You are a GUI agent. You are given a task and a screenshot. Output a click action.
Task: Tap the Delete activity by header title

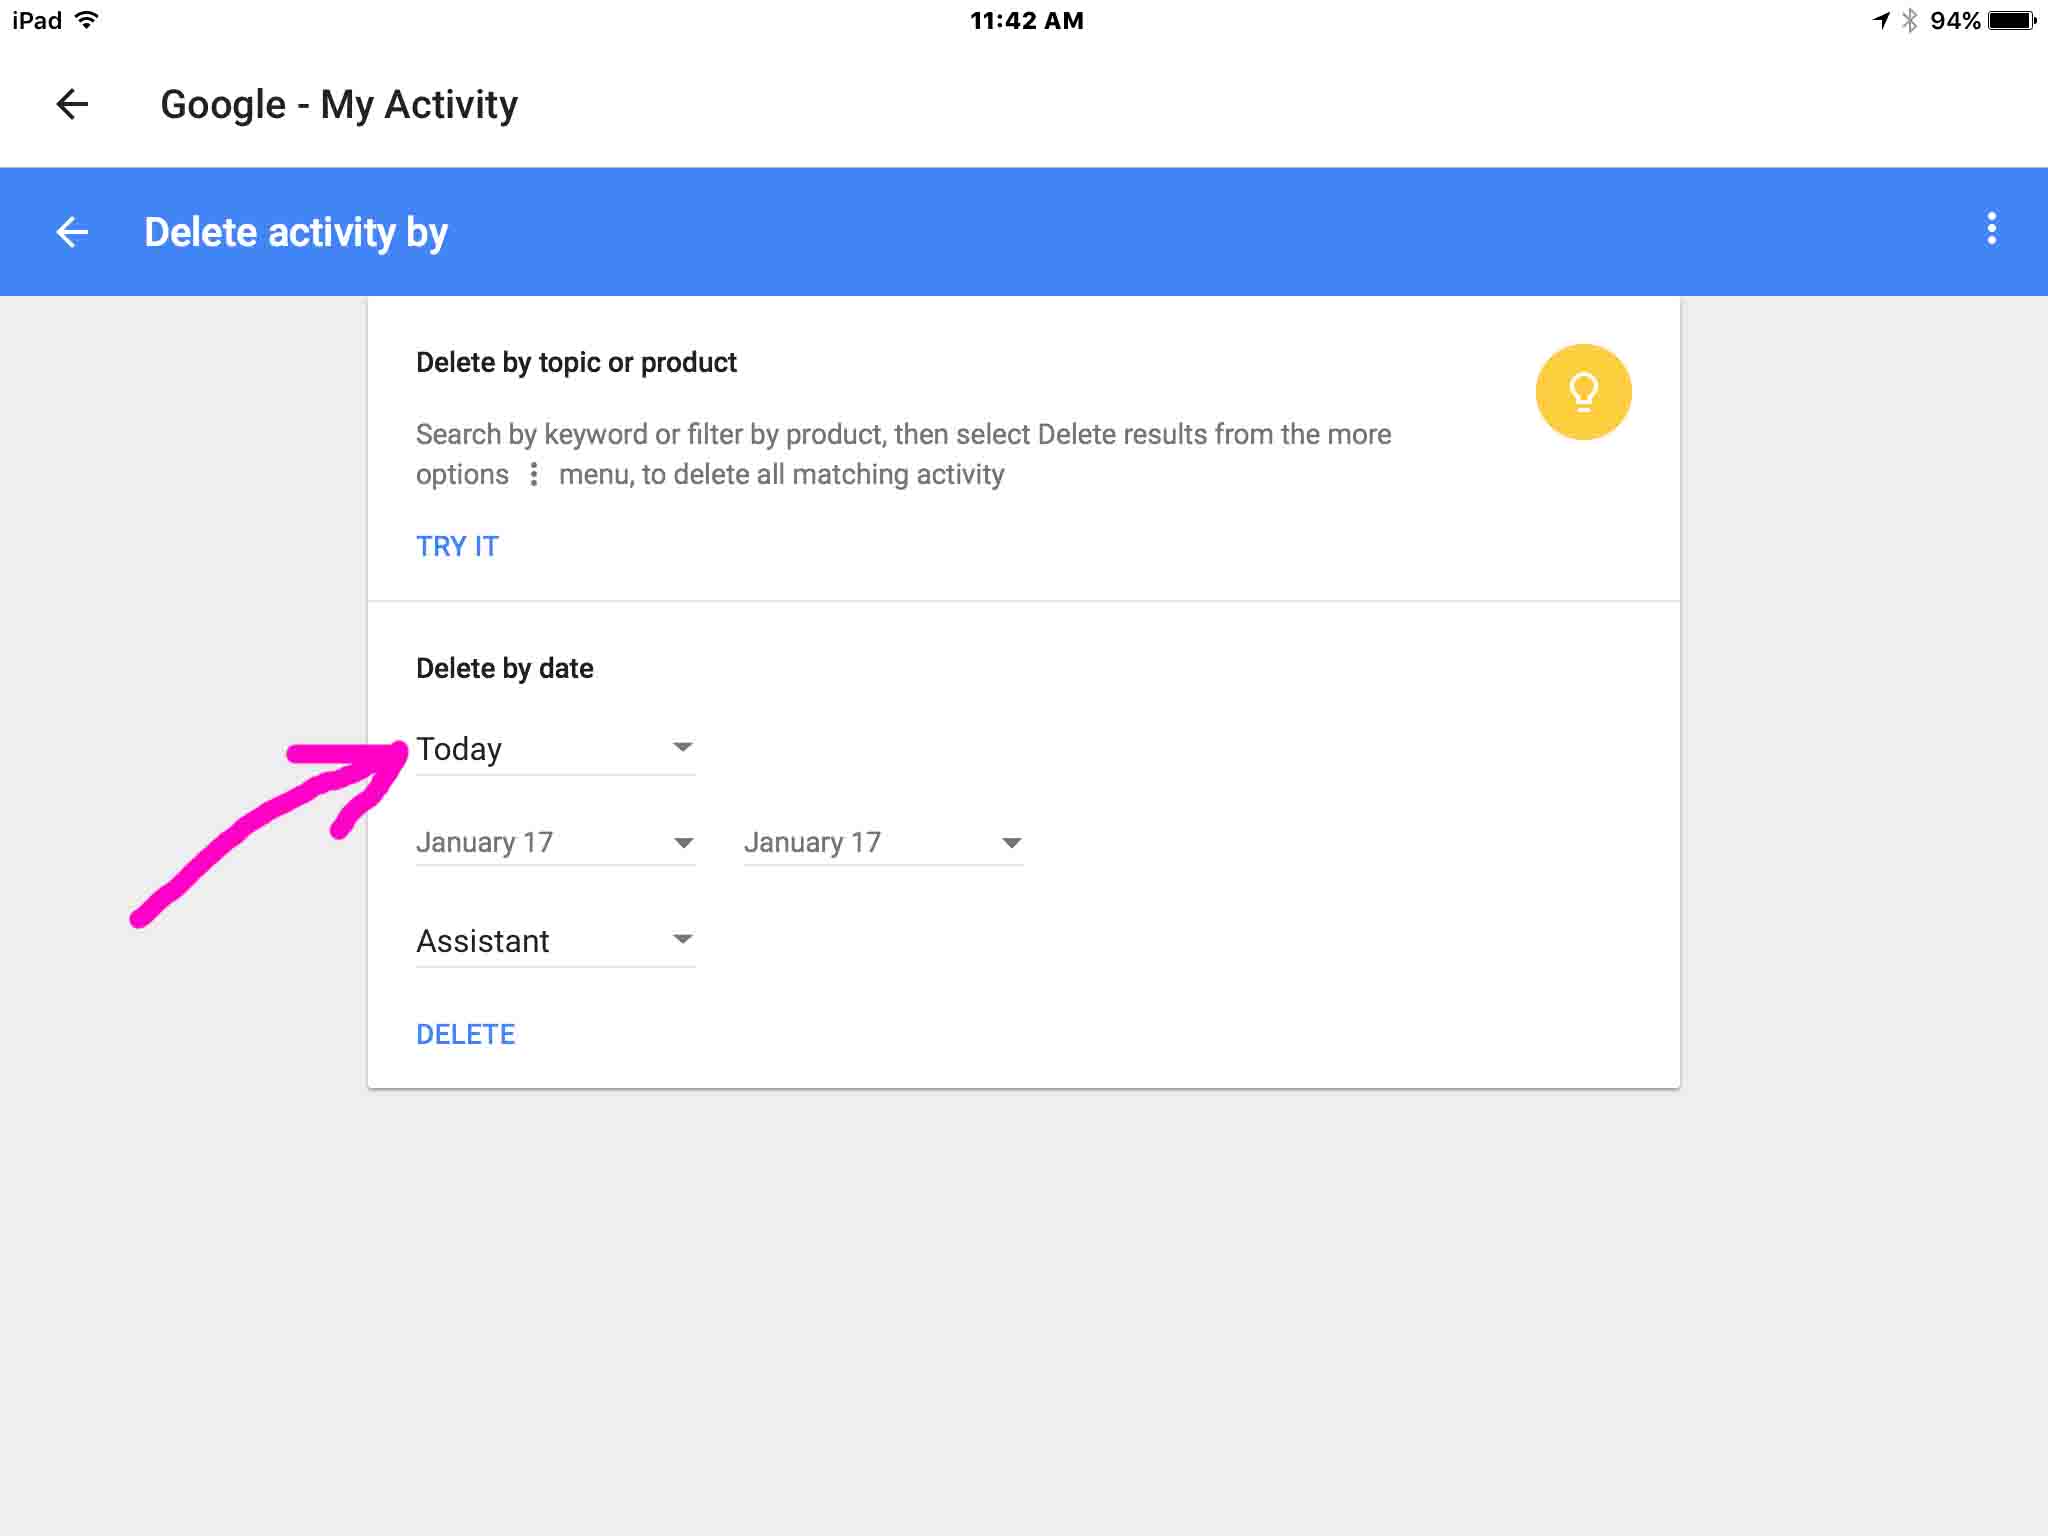pyautogui.click(x=296, y=232)
